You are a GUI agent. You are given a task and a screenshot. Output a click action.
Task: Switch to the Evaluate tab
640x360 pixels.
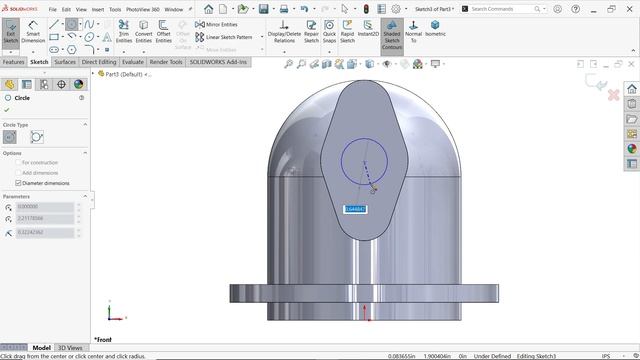tap(133, 62)
